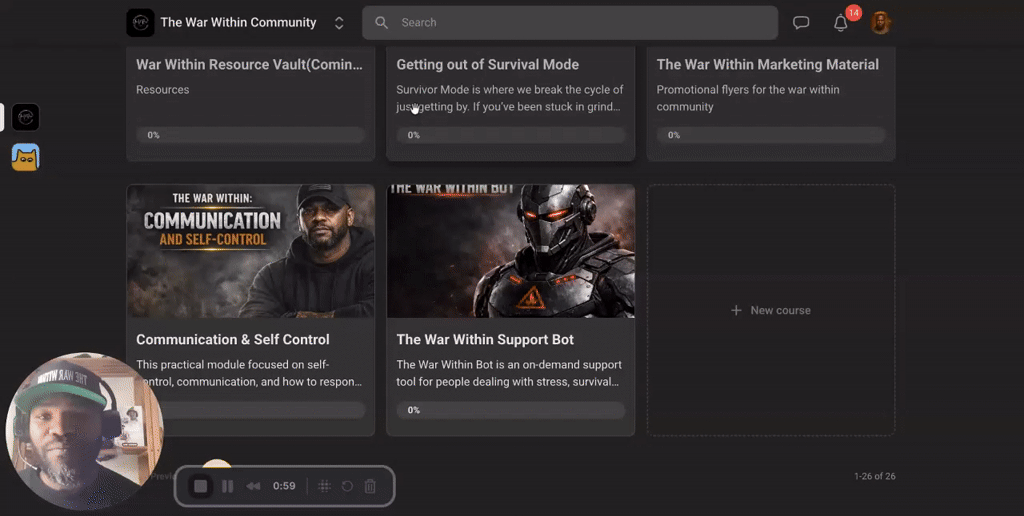Click Resource Vault 0% progress bar
Image resolution: width=1024 pixels, height=516 pixels.
click(x=250, y=135)
